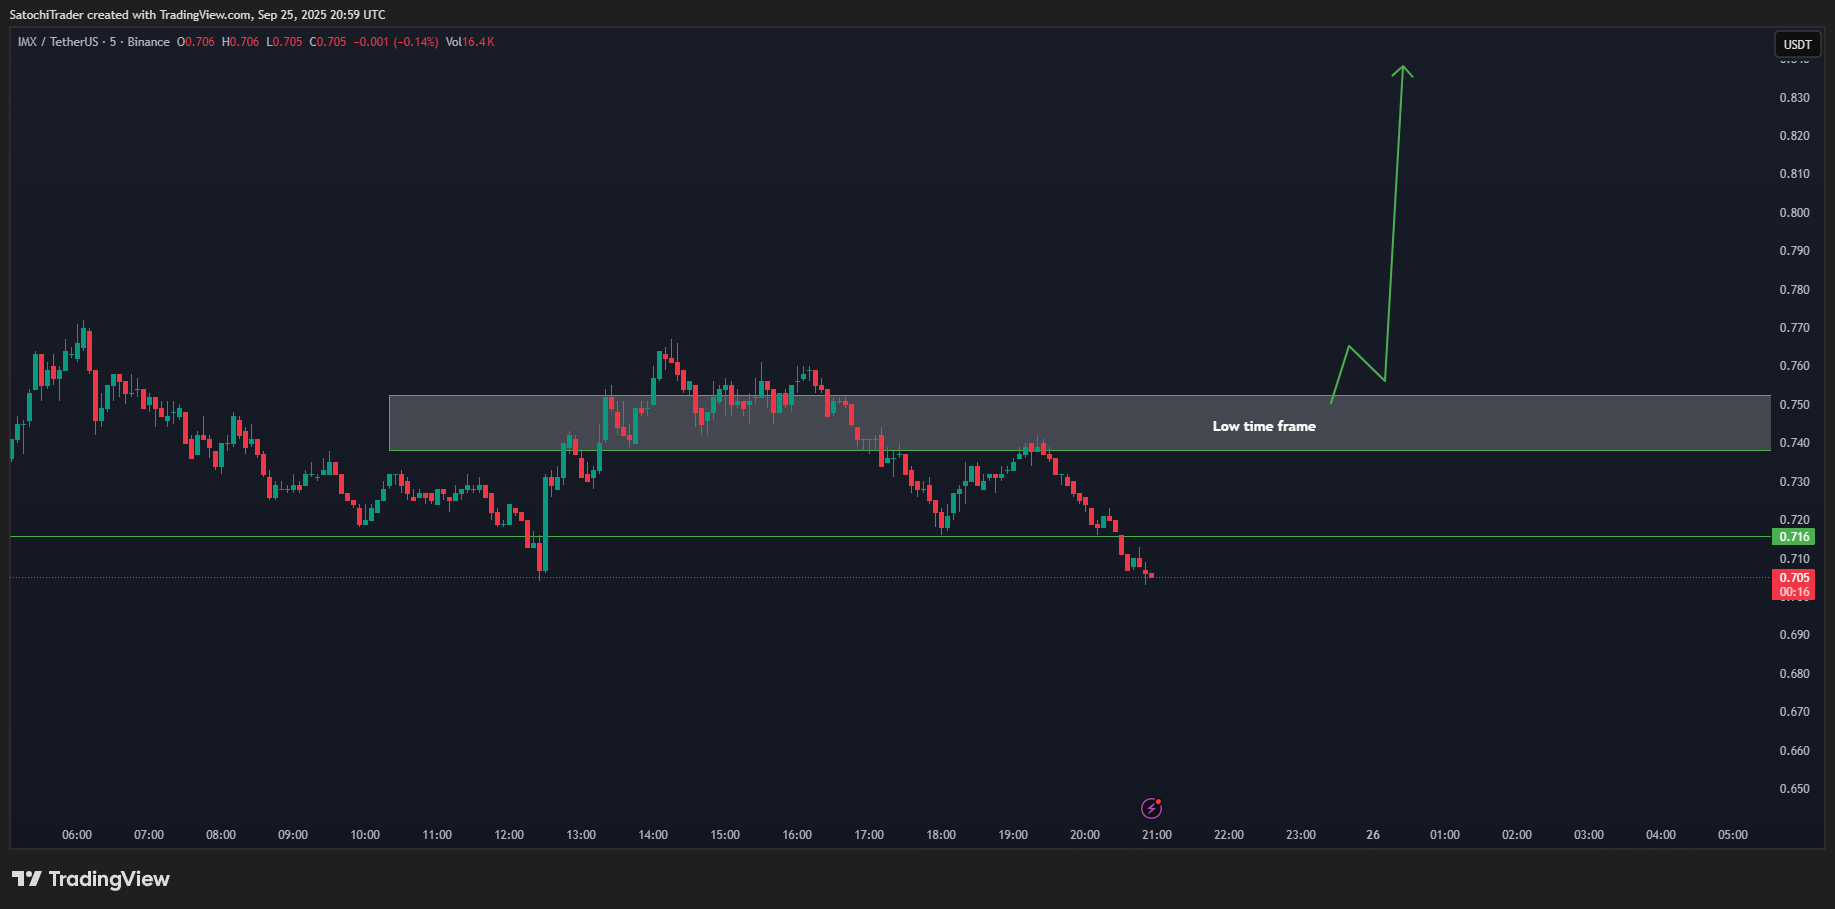The height and width of the screenshot is (909, 1835).
Task: Click the 12:00 time axis label
Action: (509, 835)
